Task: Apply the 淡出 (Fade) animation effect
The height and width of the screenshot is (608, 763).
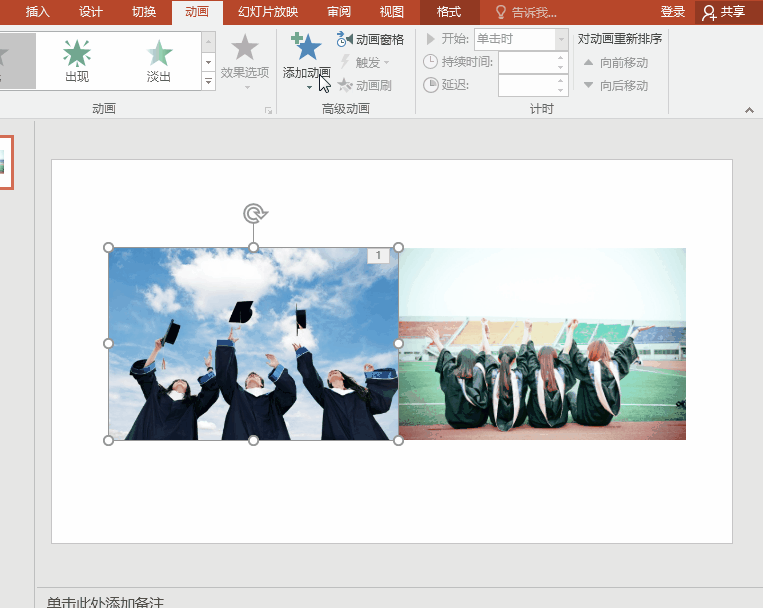Action: pyautogui.click(x=159, y=61)
